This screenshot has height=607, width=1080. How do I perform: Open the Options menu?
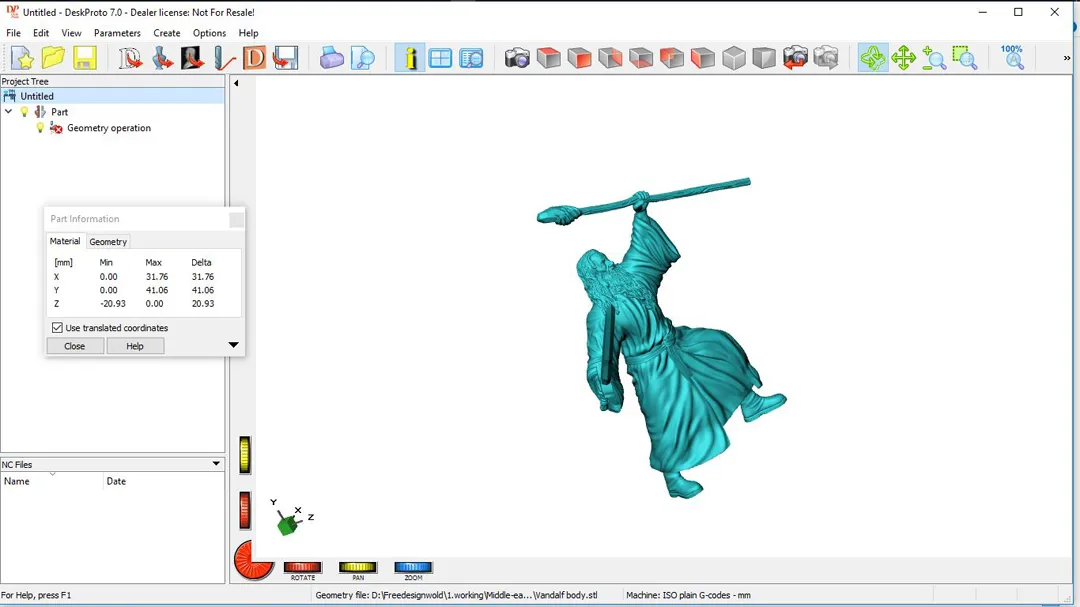[209, 33]
